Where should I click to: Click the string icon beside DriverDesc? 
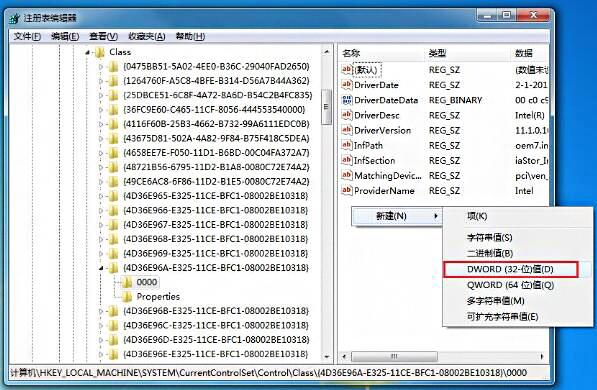pos(346,115)
